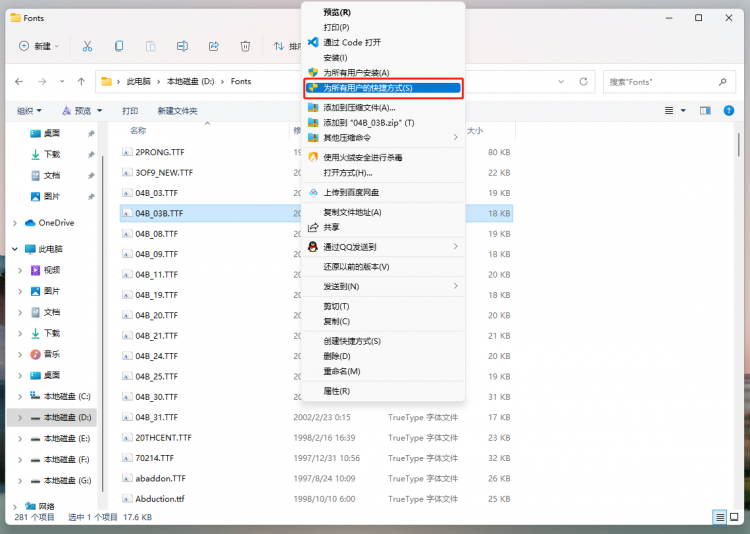Select 为所有用户安装(A) in context menu

pos(356,73)
